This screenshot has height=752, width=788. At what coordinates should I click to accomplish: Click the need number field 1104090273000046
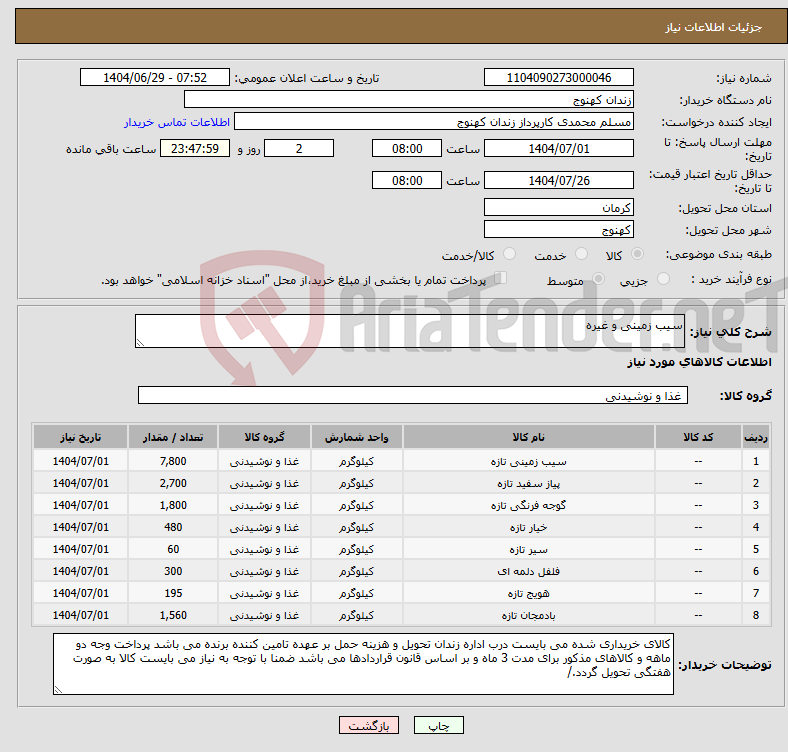[558, 77]
